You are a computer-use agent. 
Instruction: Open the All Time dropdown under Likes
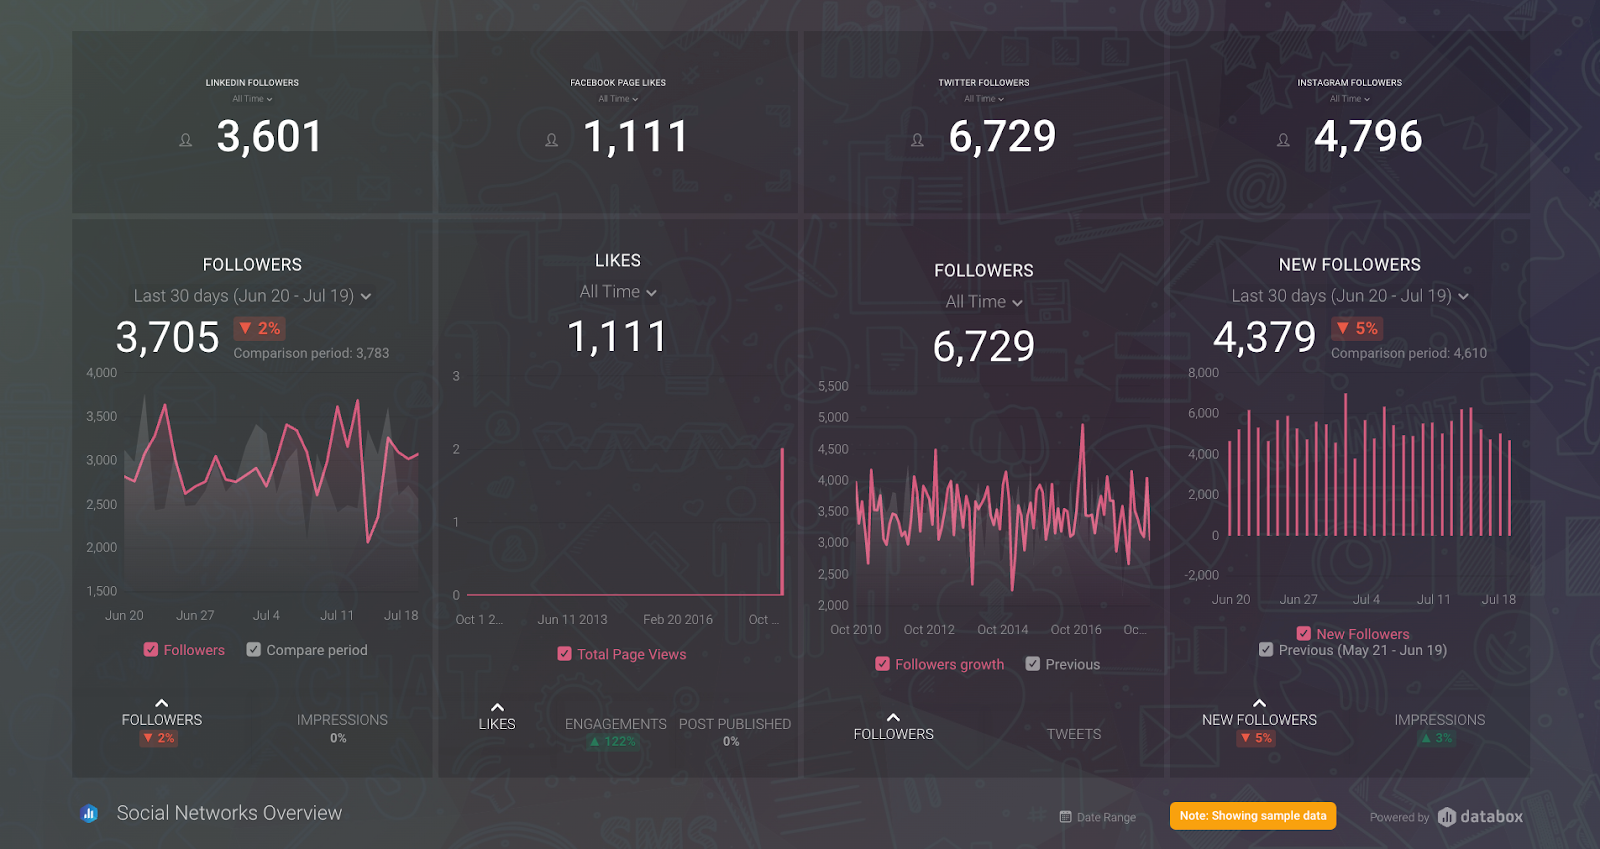pyautogui.click(x=618, y=292)
